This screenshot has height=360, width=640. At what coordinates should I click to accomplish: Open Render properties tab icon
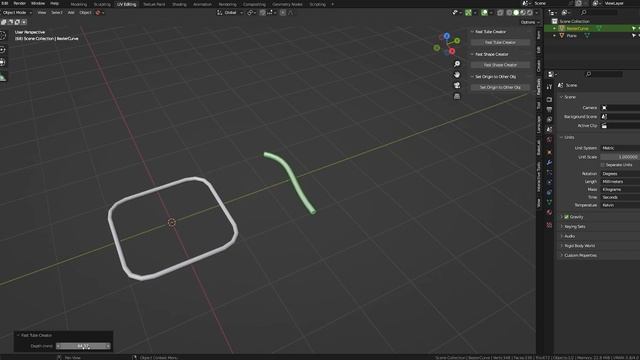coord(549,100)
